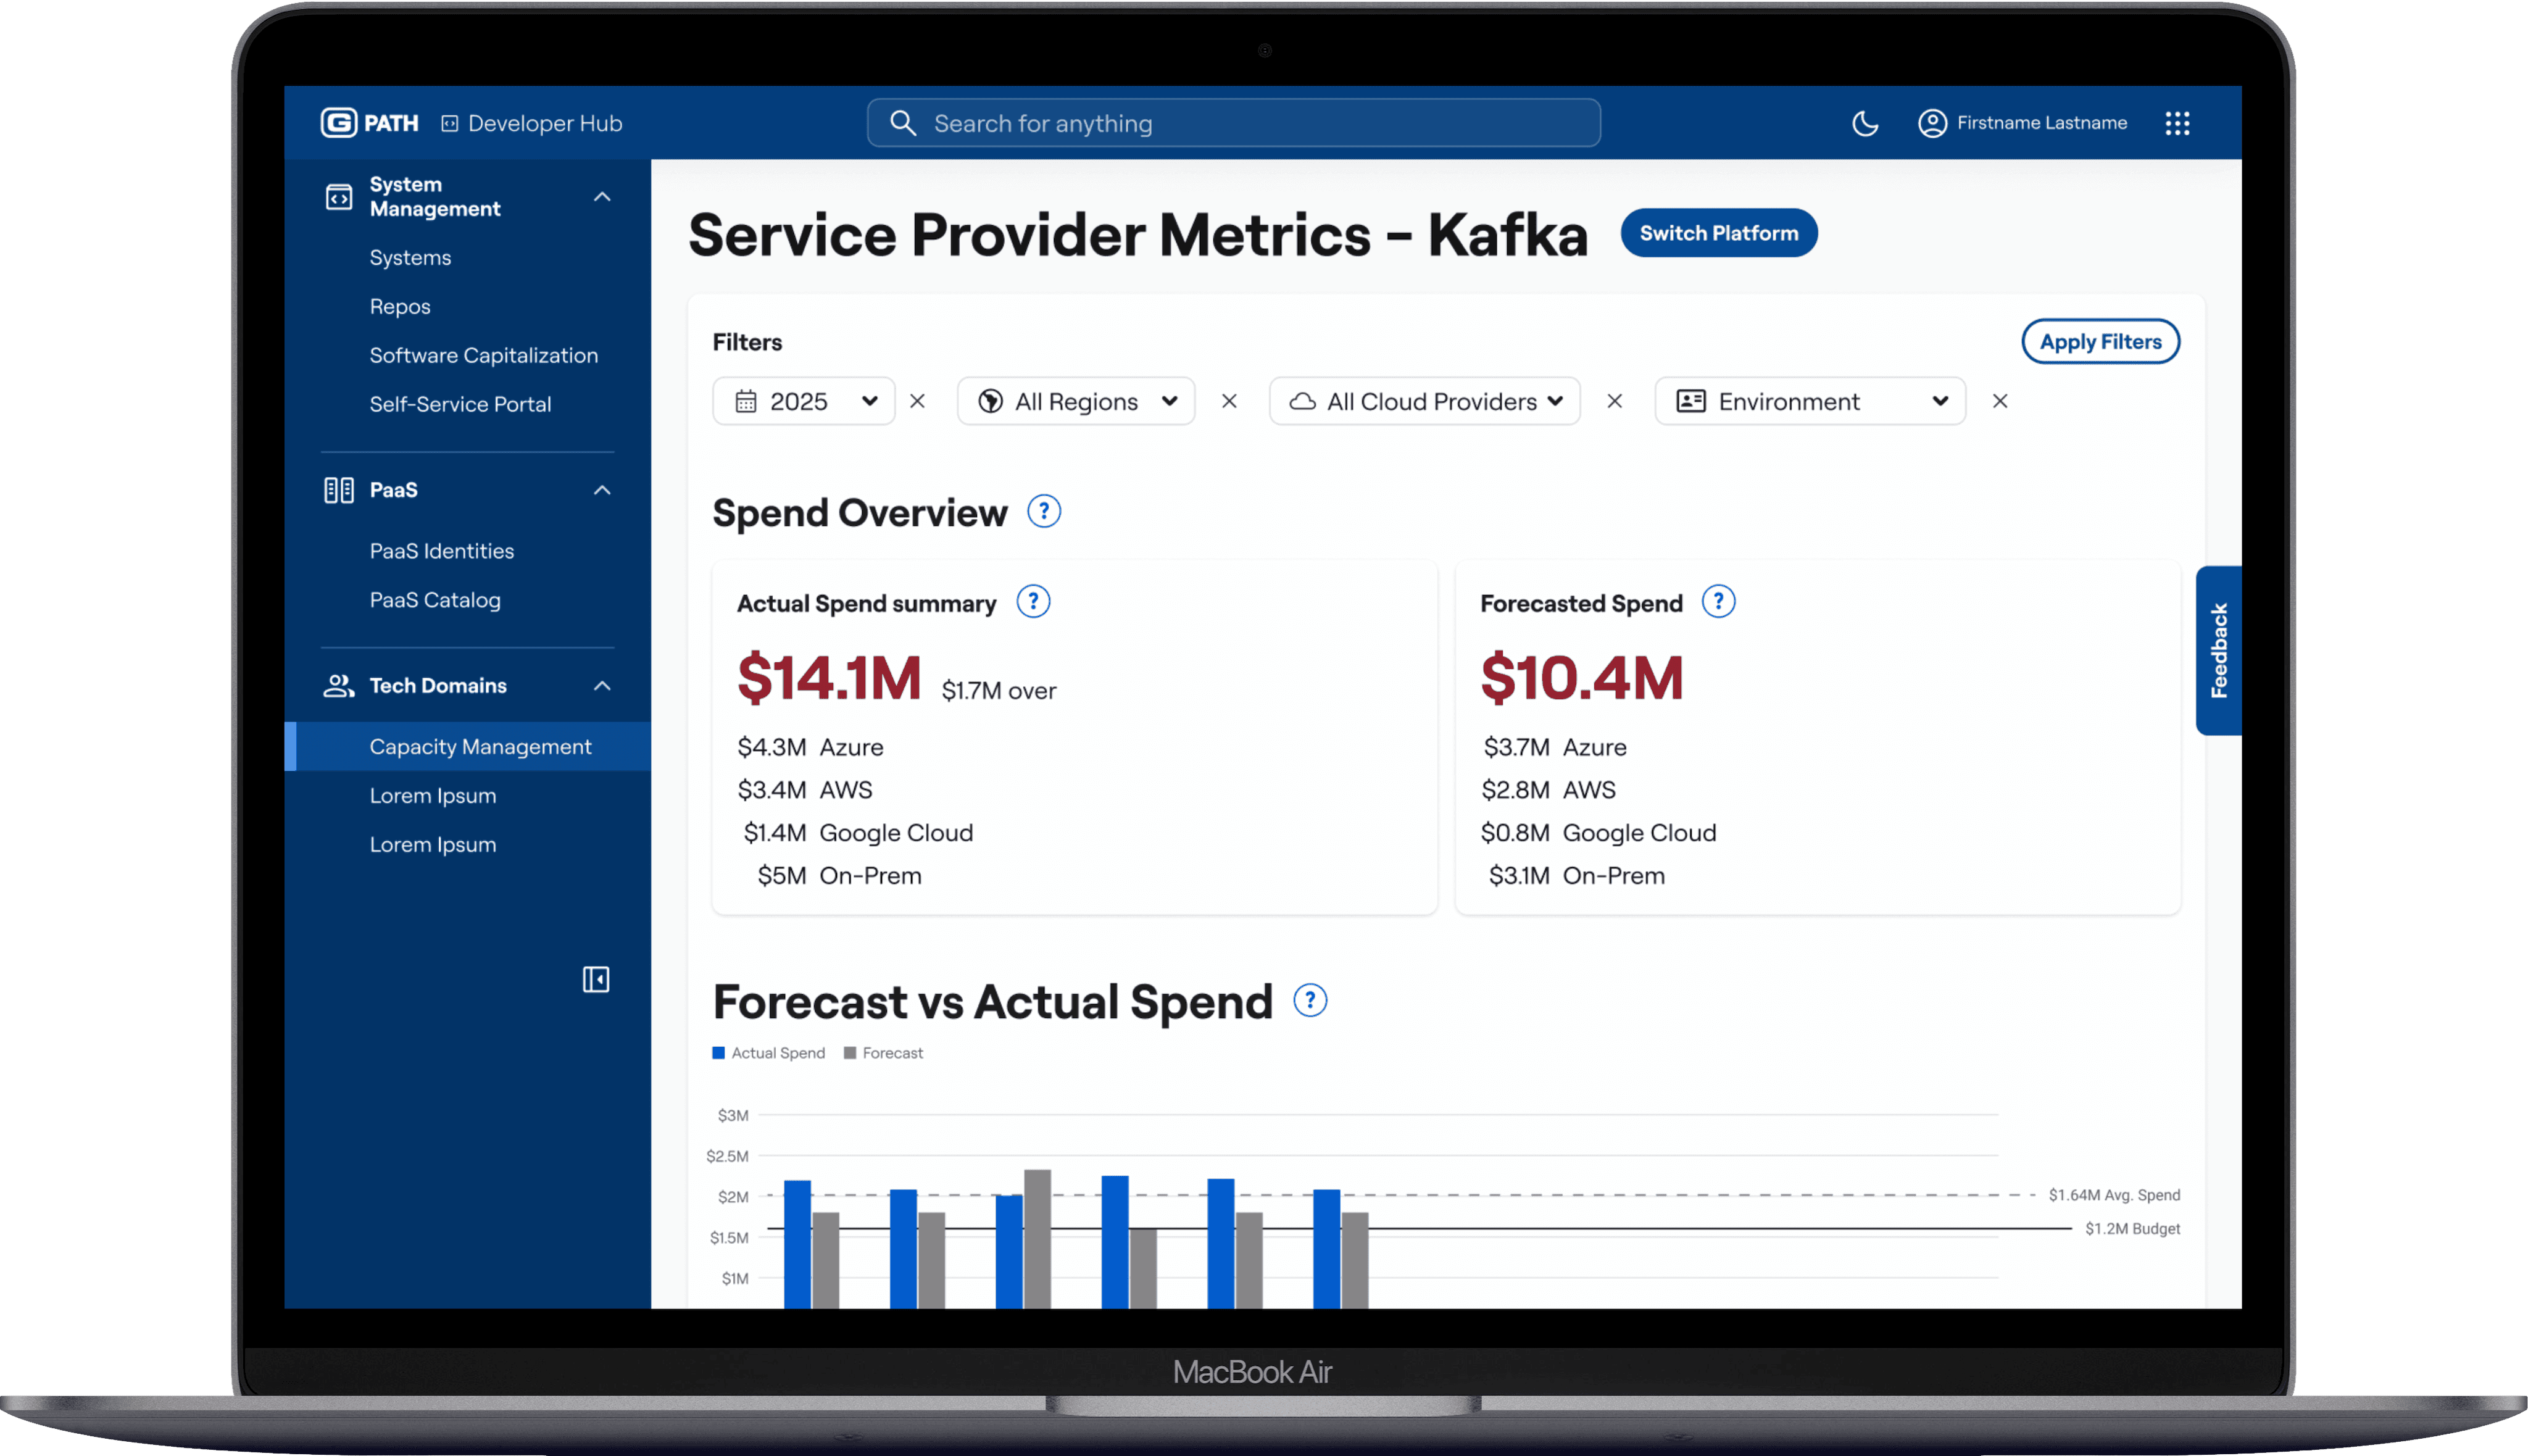Click help icon next to Forecasted Spend
Image resolution: width=2528 pixels, height=1456 pixels.
[1718, 602]
